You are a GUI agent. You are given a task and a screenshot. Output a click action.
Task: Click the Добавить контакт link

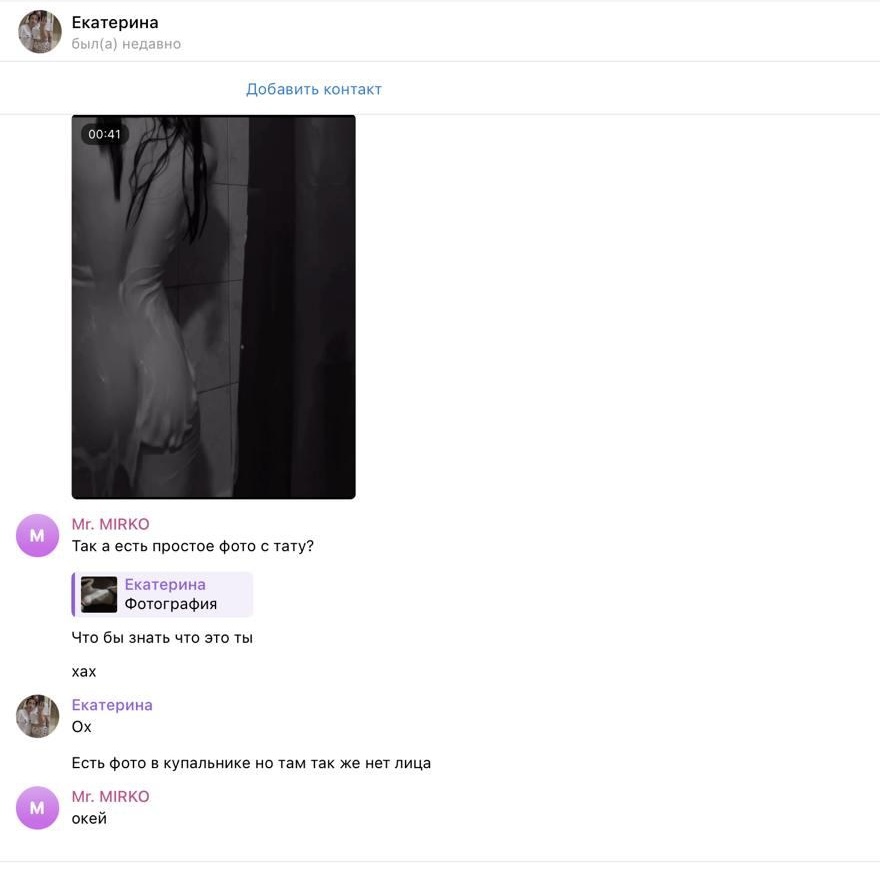tap(314, 89)
